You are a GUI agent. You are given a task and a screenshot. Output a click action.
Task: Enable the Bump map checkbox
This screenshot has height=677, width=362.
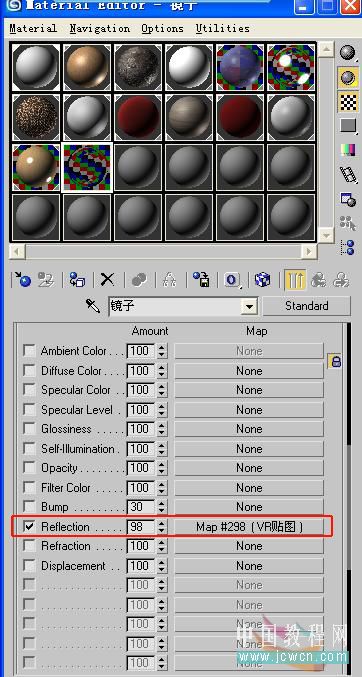tap(29, 507)
